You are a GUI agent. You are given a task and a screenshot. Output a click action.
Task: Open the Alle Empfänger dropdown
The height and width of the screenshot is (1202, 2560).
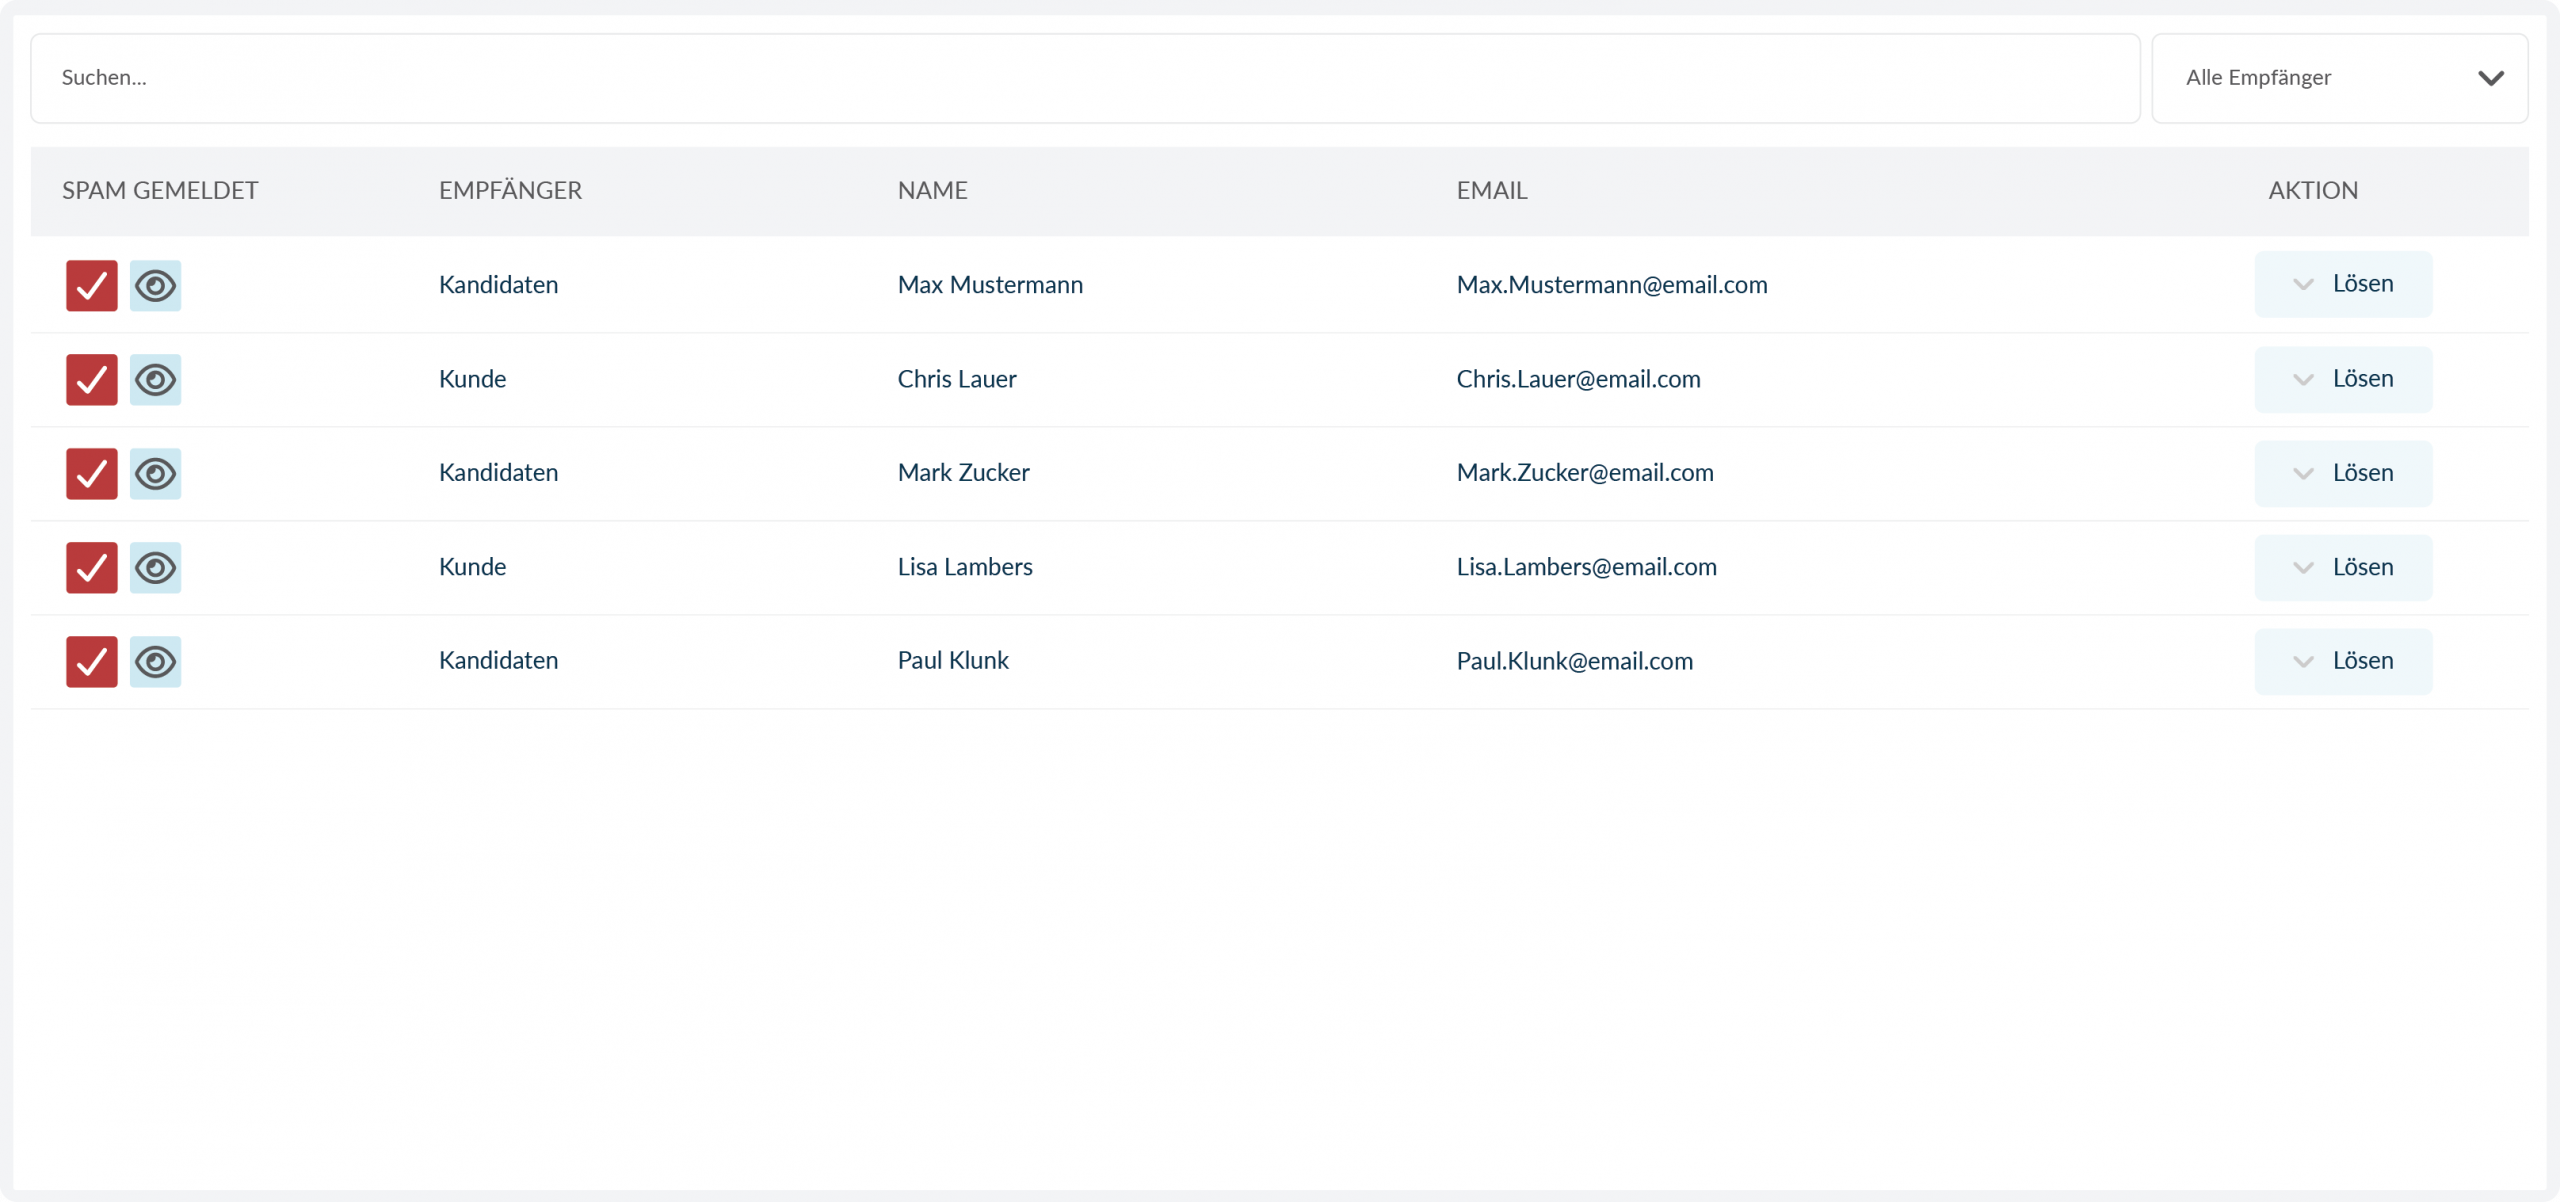tap(2338, 78)
